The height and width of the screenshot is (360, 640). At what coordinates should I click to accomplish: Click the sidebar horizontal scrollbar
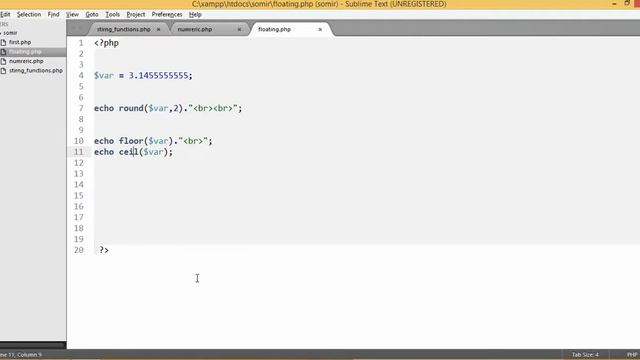point(33,345)
